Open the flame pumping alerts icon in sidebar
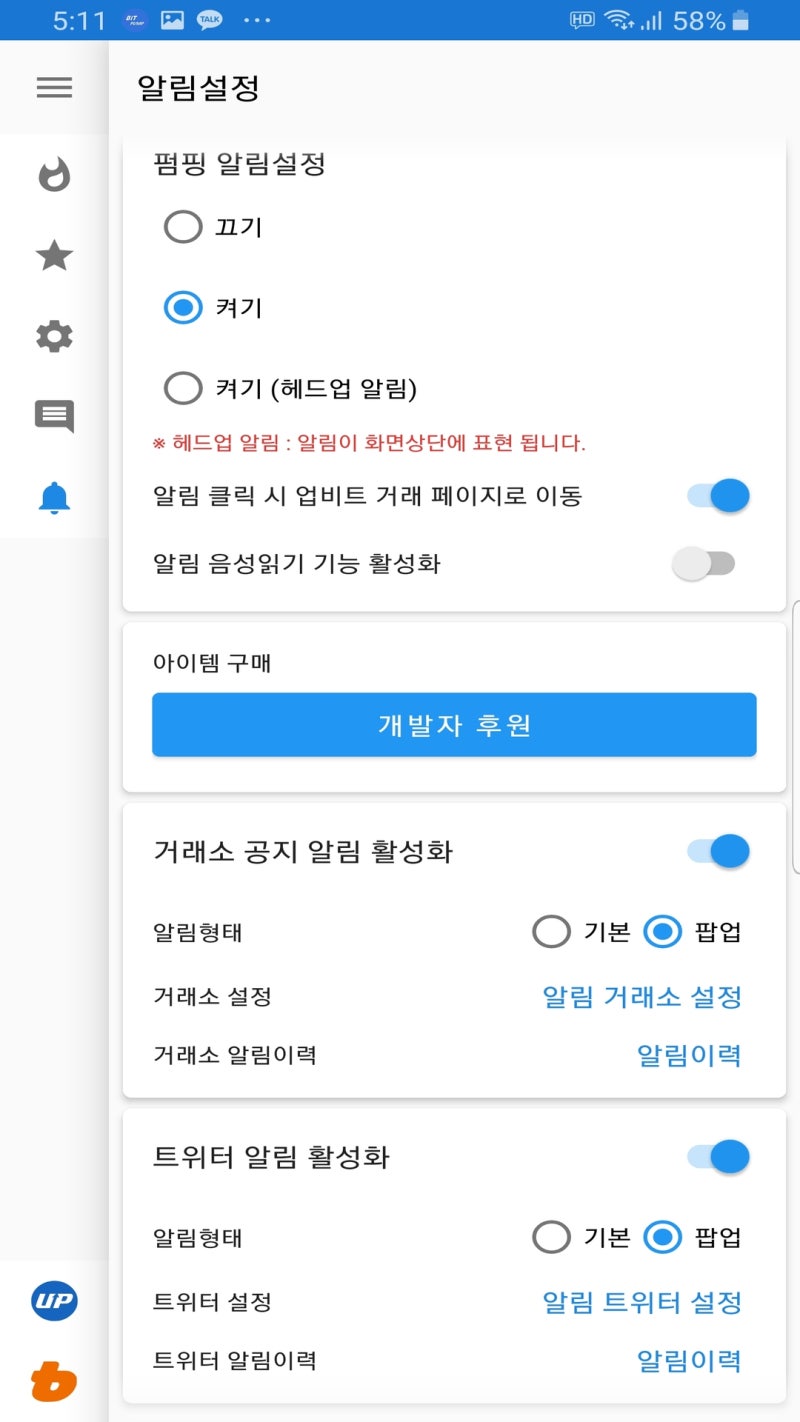Viewport: 800px width, 1422px height. (x=53, y=175)
